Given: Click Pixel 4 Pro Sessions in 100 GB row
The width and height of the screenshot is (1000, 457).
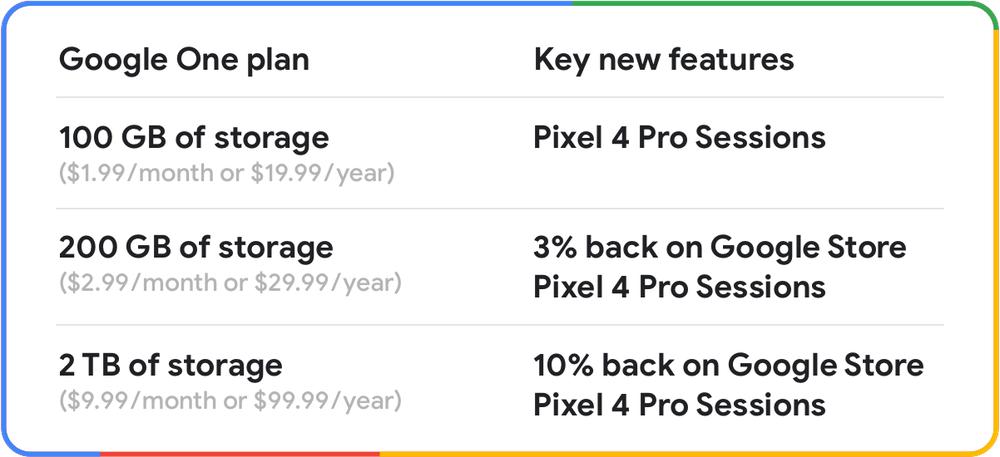Looking at the screenshot, I should tap(679, 137).
